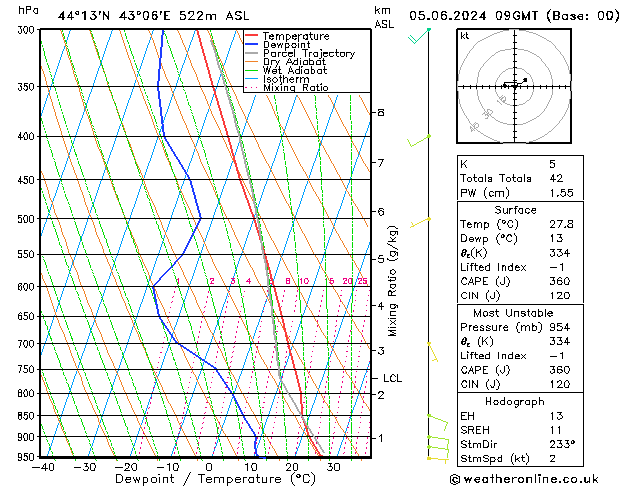Click the 450 hPa pressure axis label
This screenshot has height=486, width=629.
[x=28, y=180]
